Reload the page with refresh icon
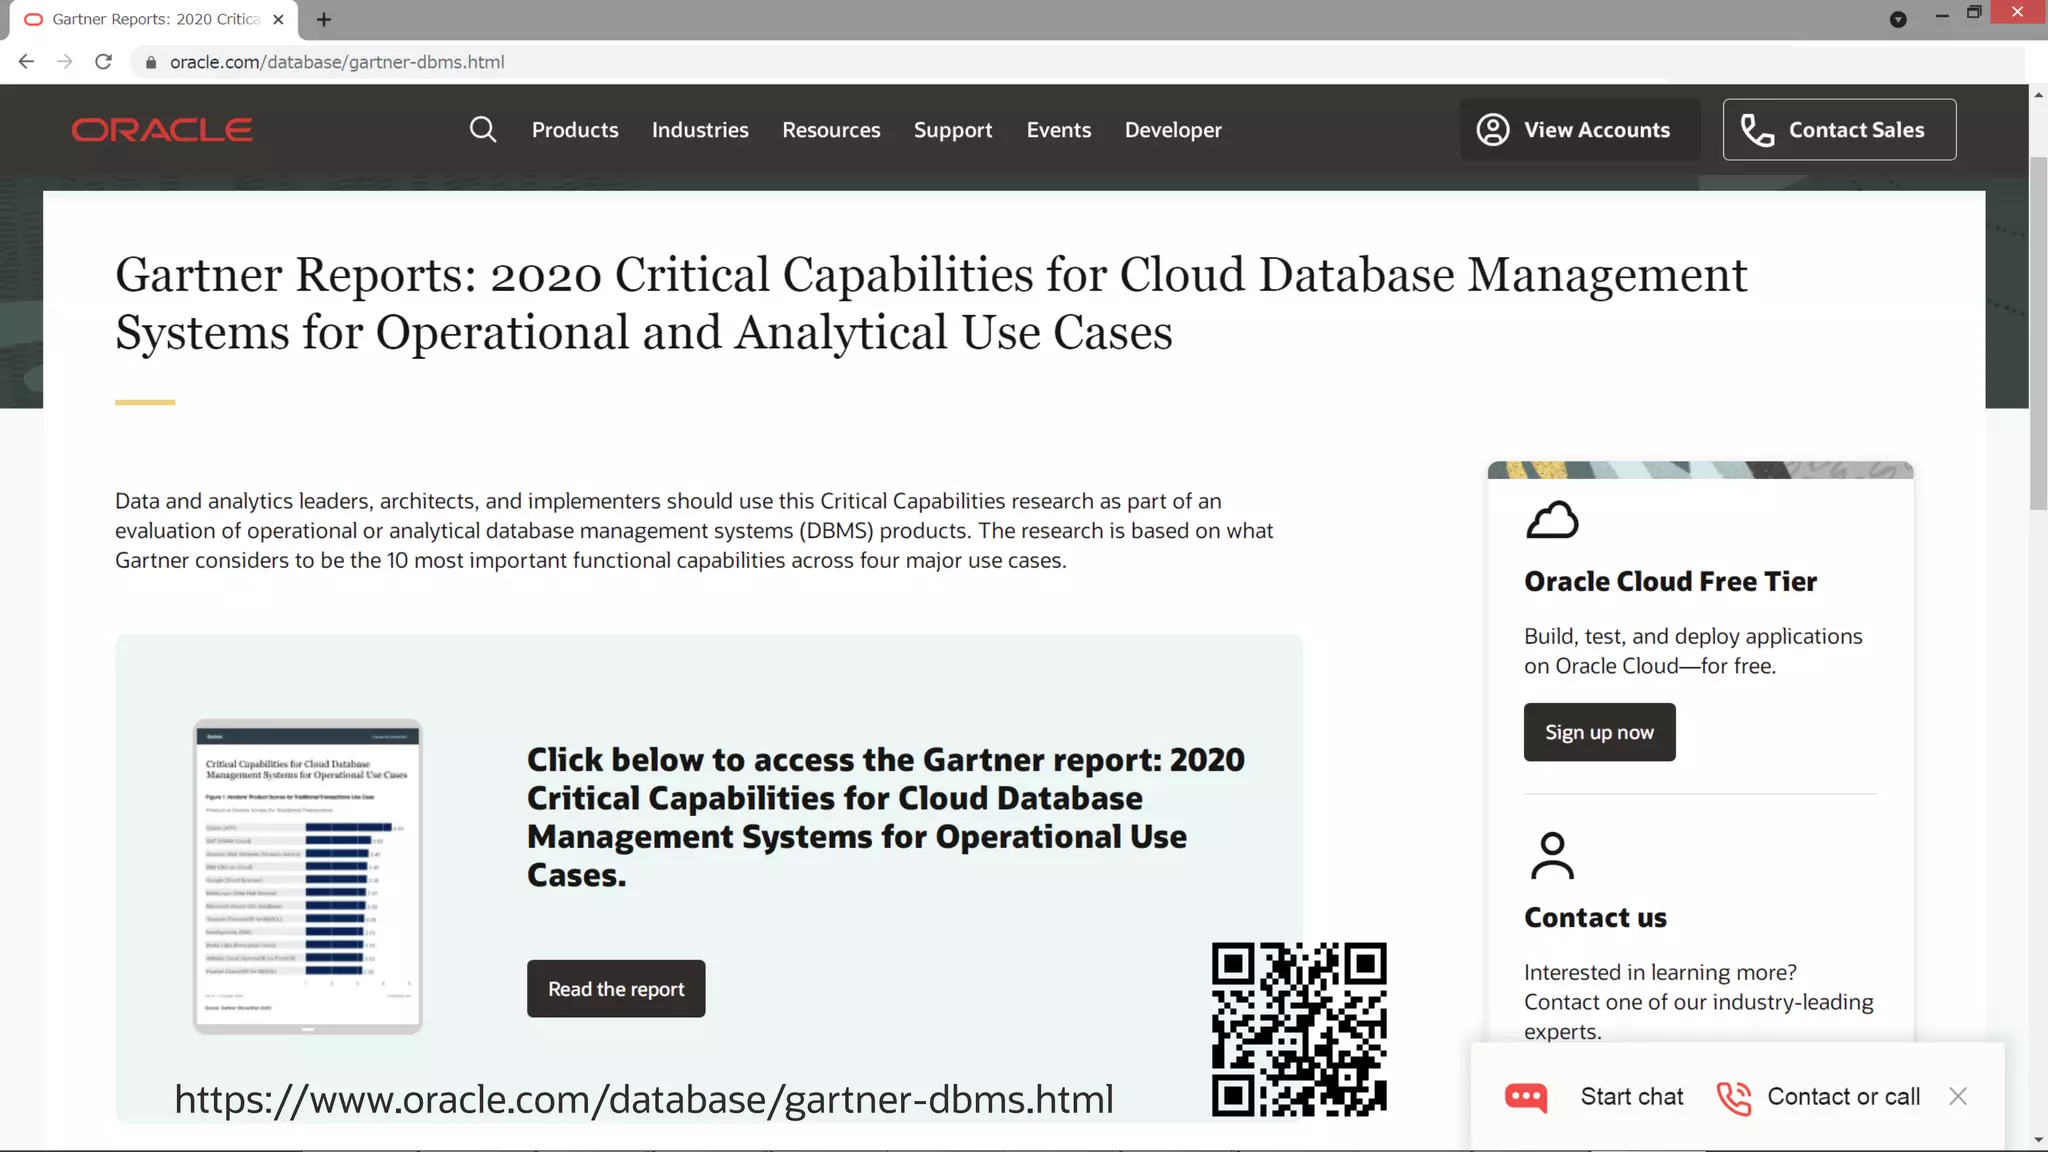 (x=103, y=62)
